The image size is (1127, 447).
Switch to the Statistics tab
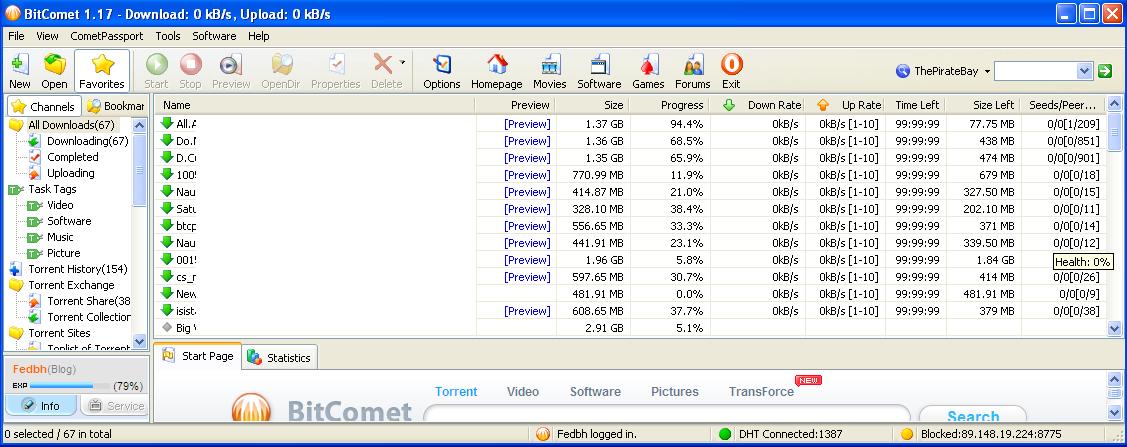pyautogui.click(x=279, y=357)
